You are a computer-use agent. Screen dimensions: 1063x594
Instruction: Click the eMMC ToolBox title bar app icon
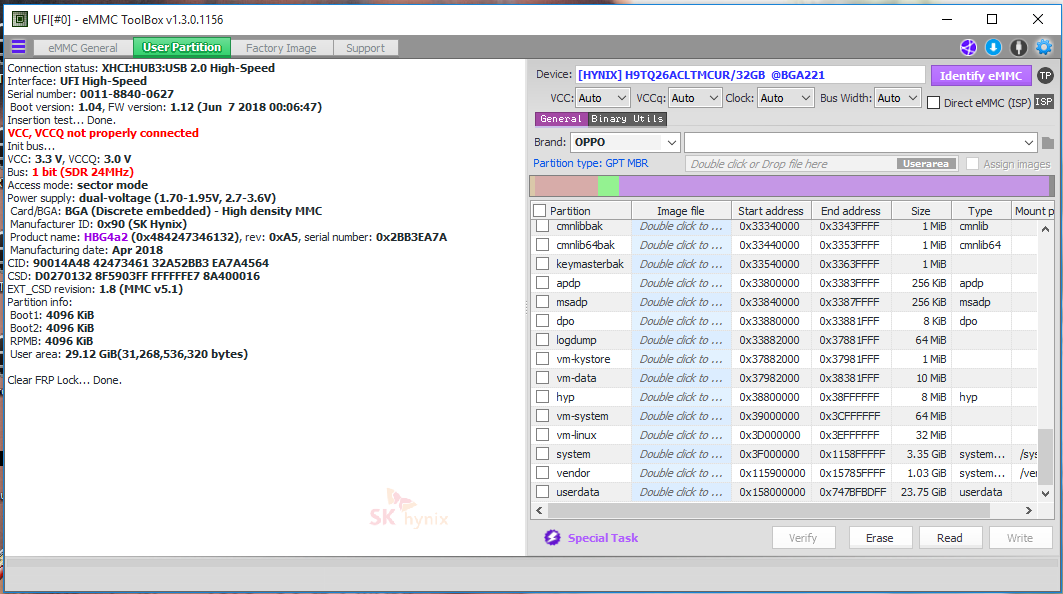click(x=20, y=19)
